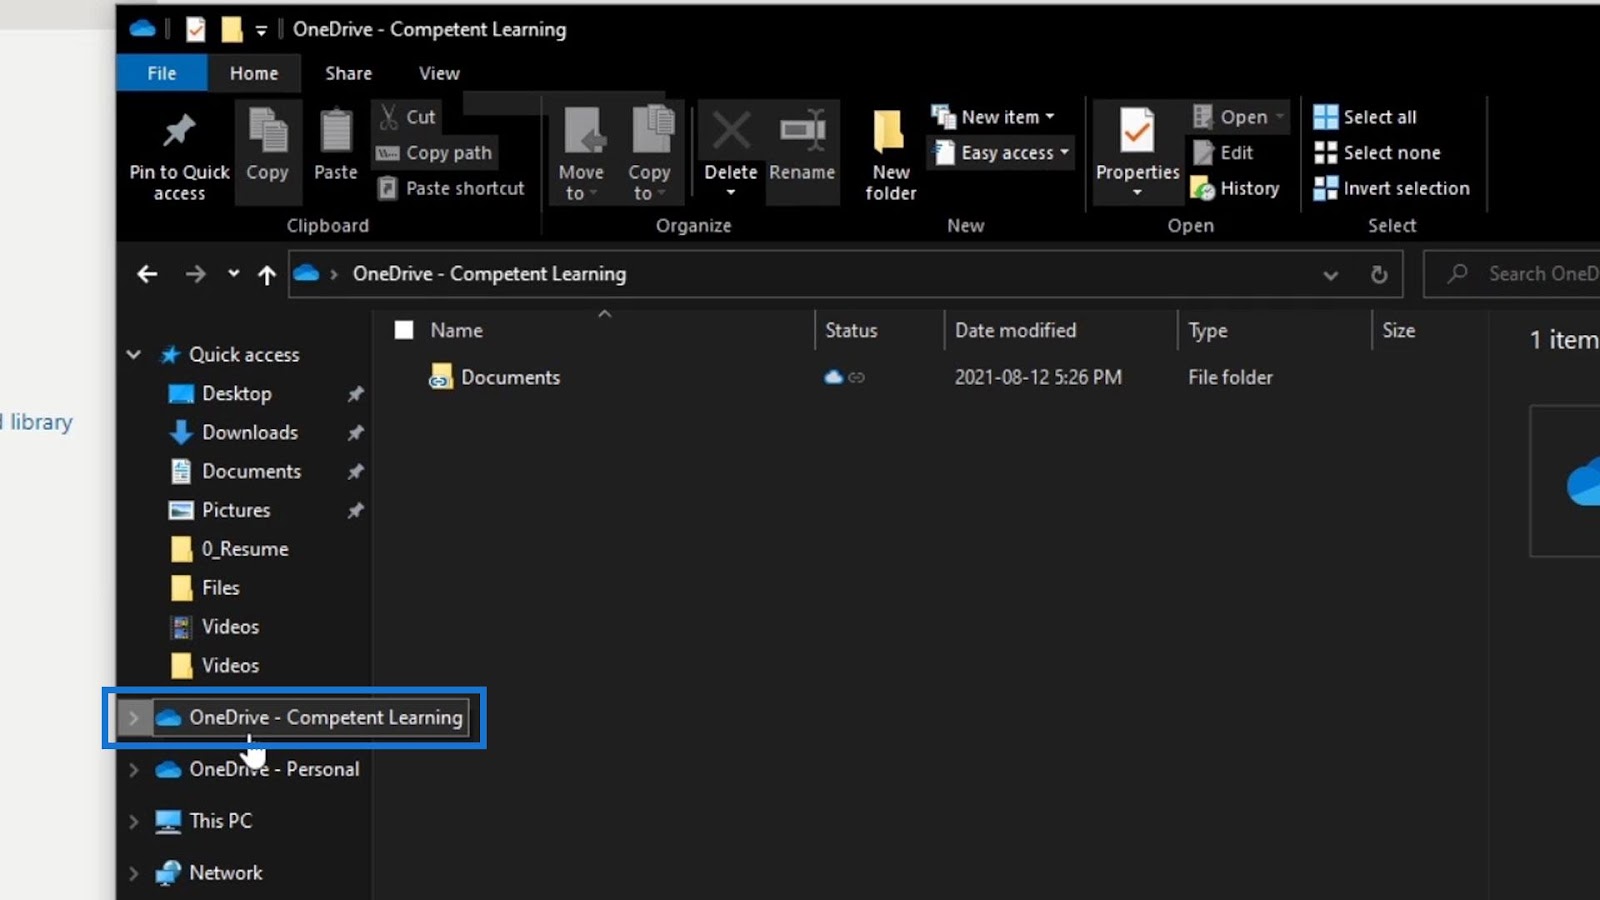Open the Move to menu

pyautogui.click(x=581, y=153)
